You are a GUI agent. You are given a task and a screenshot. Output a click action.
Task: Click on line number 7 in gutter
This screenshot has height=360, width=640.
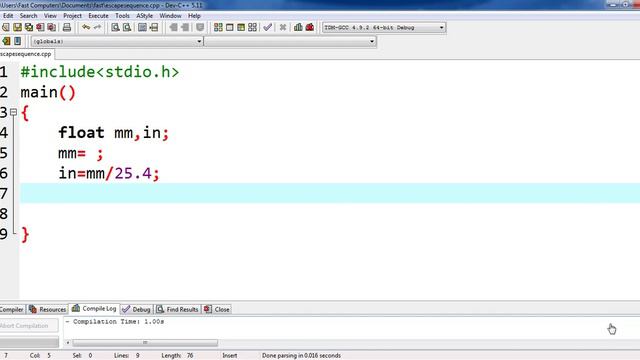pyautogui.click(x=4, y=193)
